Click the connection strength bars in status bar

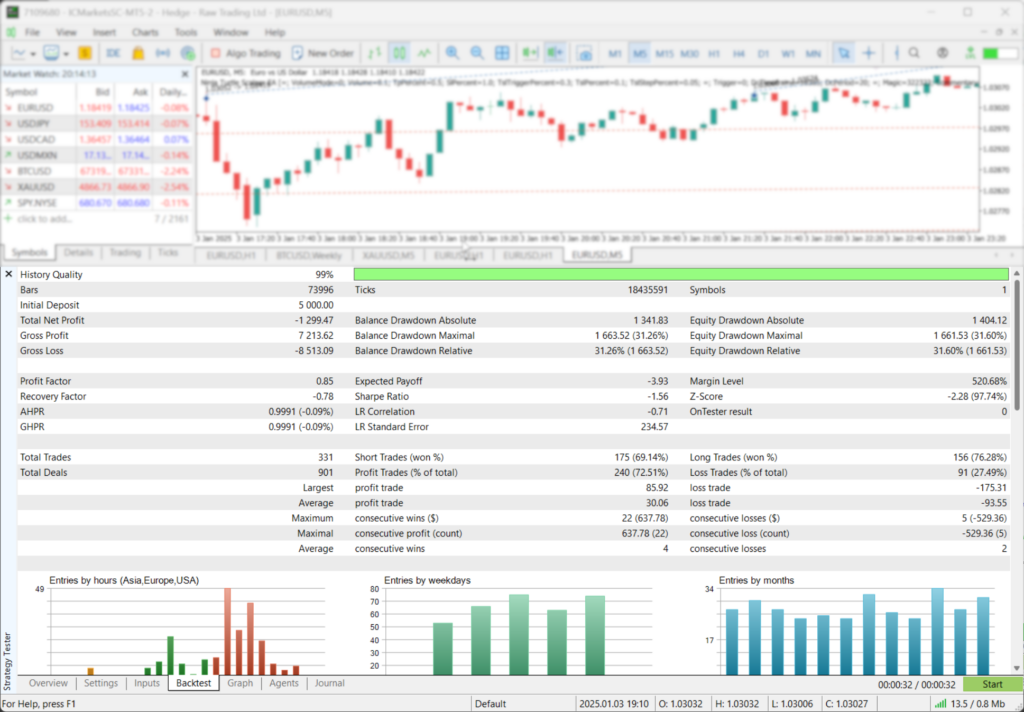pos(938,702)
